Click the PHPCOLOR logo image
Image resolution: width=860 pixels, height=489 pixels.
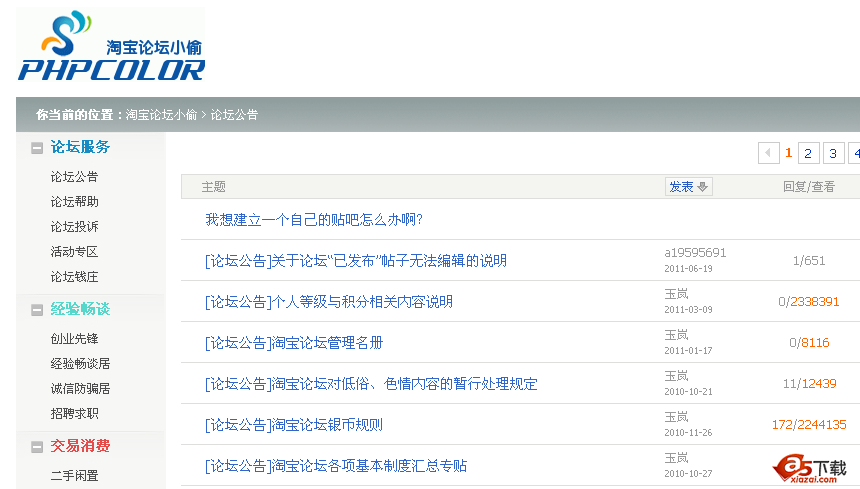pos(111,46)
